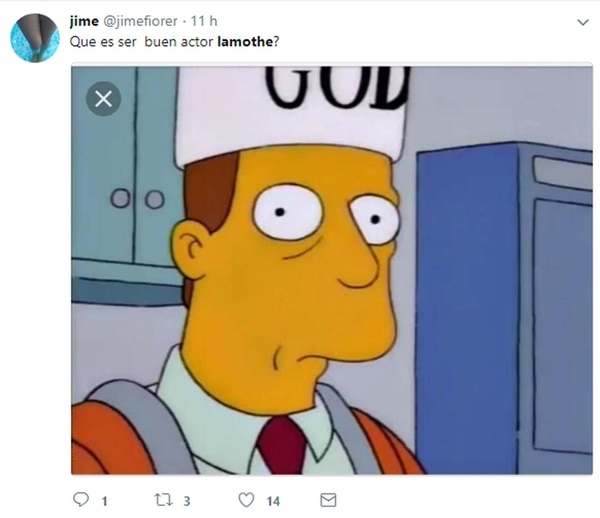Click the display name jime
The width and height of the screenshot is (600, 518).
(x=84, y=21)
